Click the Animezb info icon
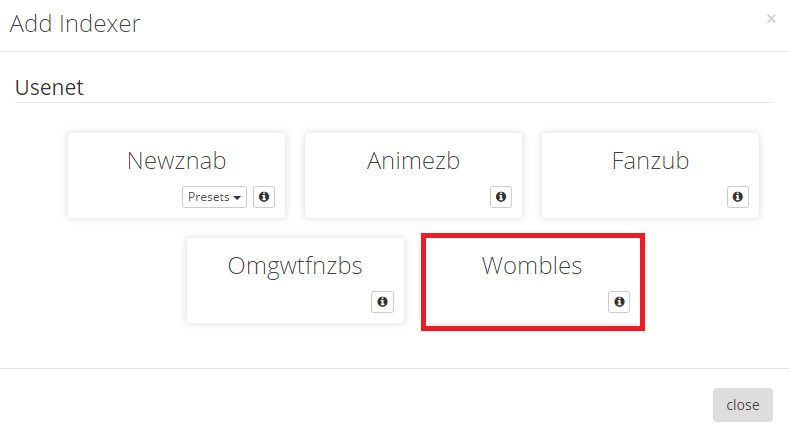Image resolution: width=789 pixels, height=430 pixels. coord(501,197)
